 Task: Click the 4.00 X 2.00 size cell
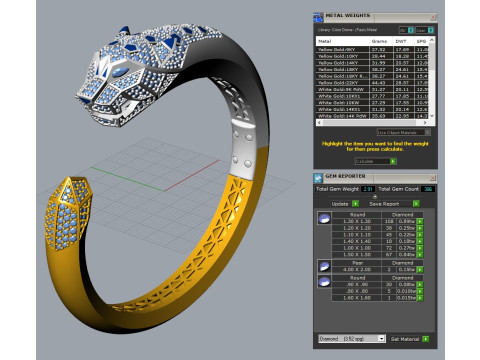coord(357,269)
